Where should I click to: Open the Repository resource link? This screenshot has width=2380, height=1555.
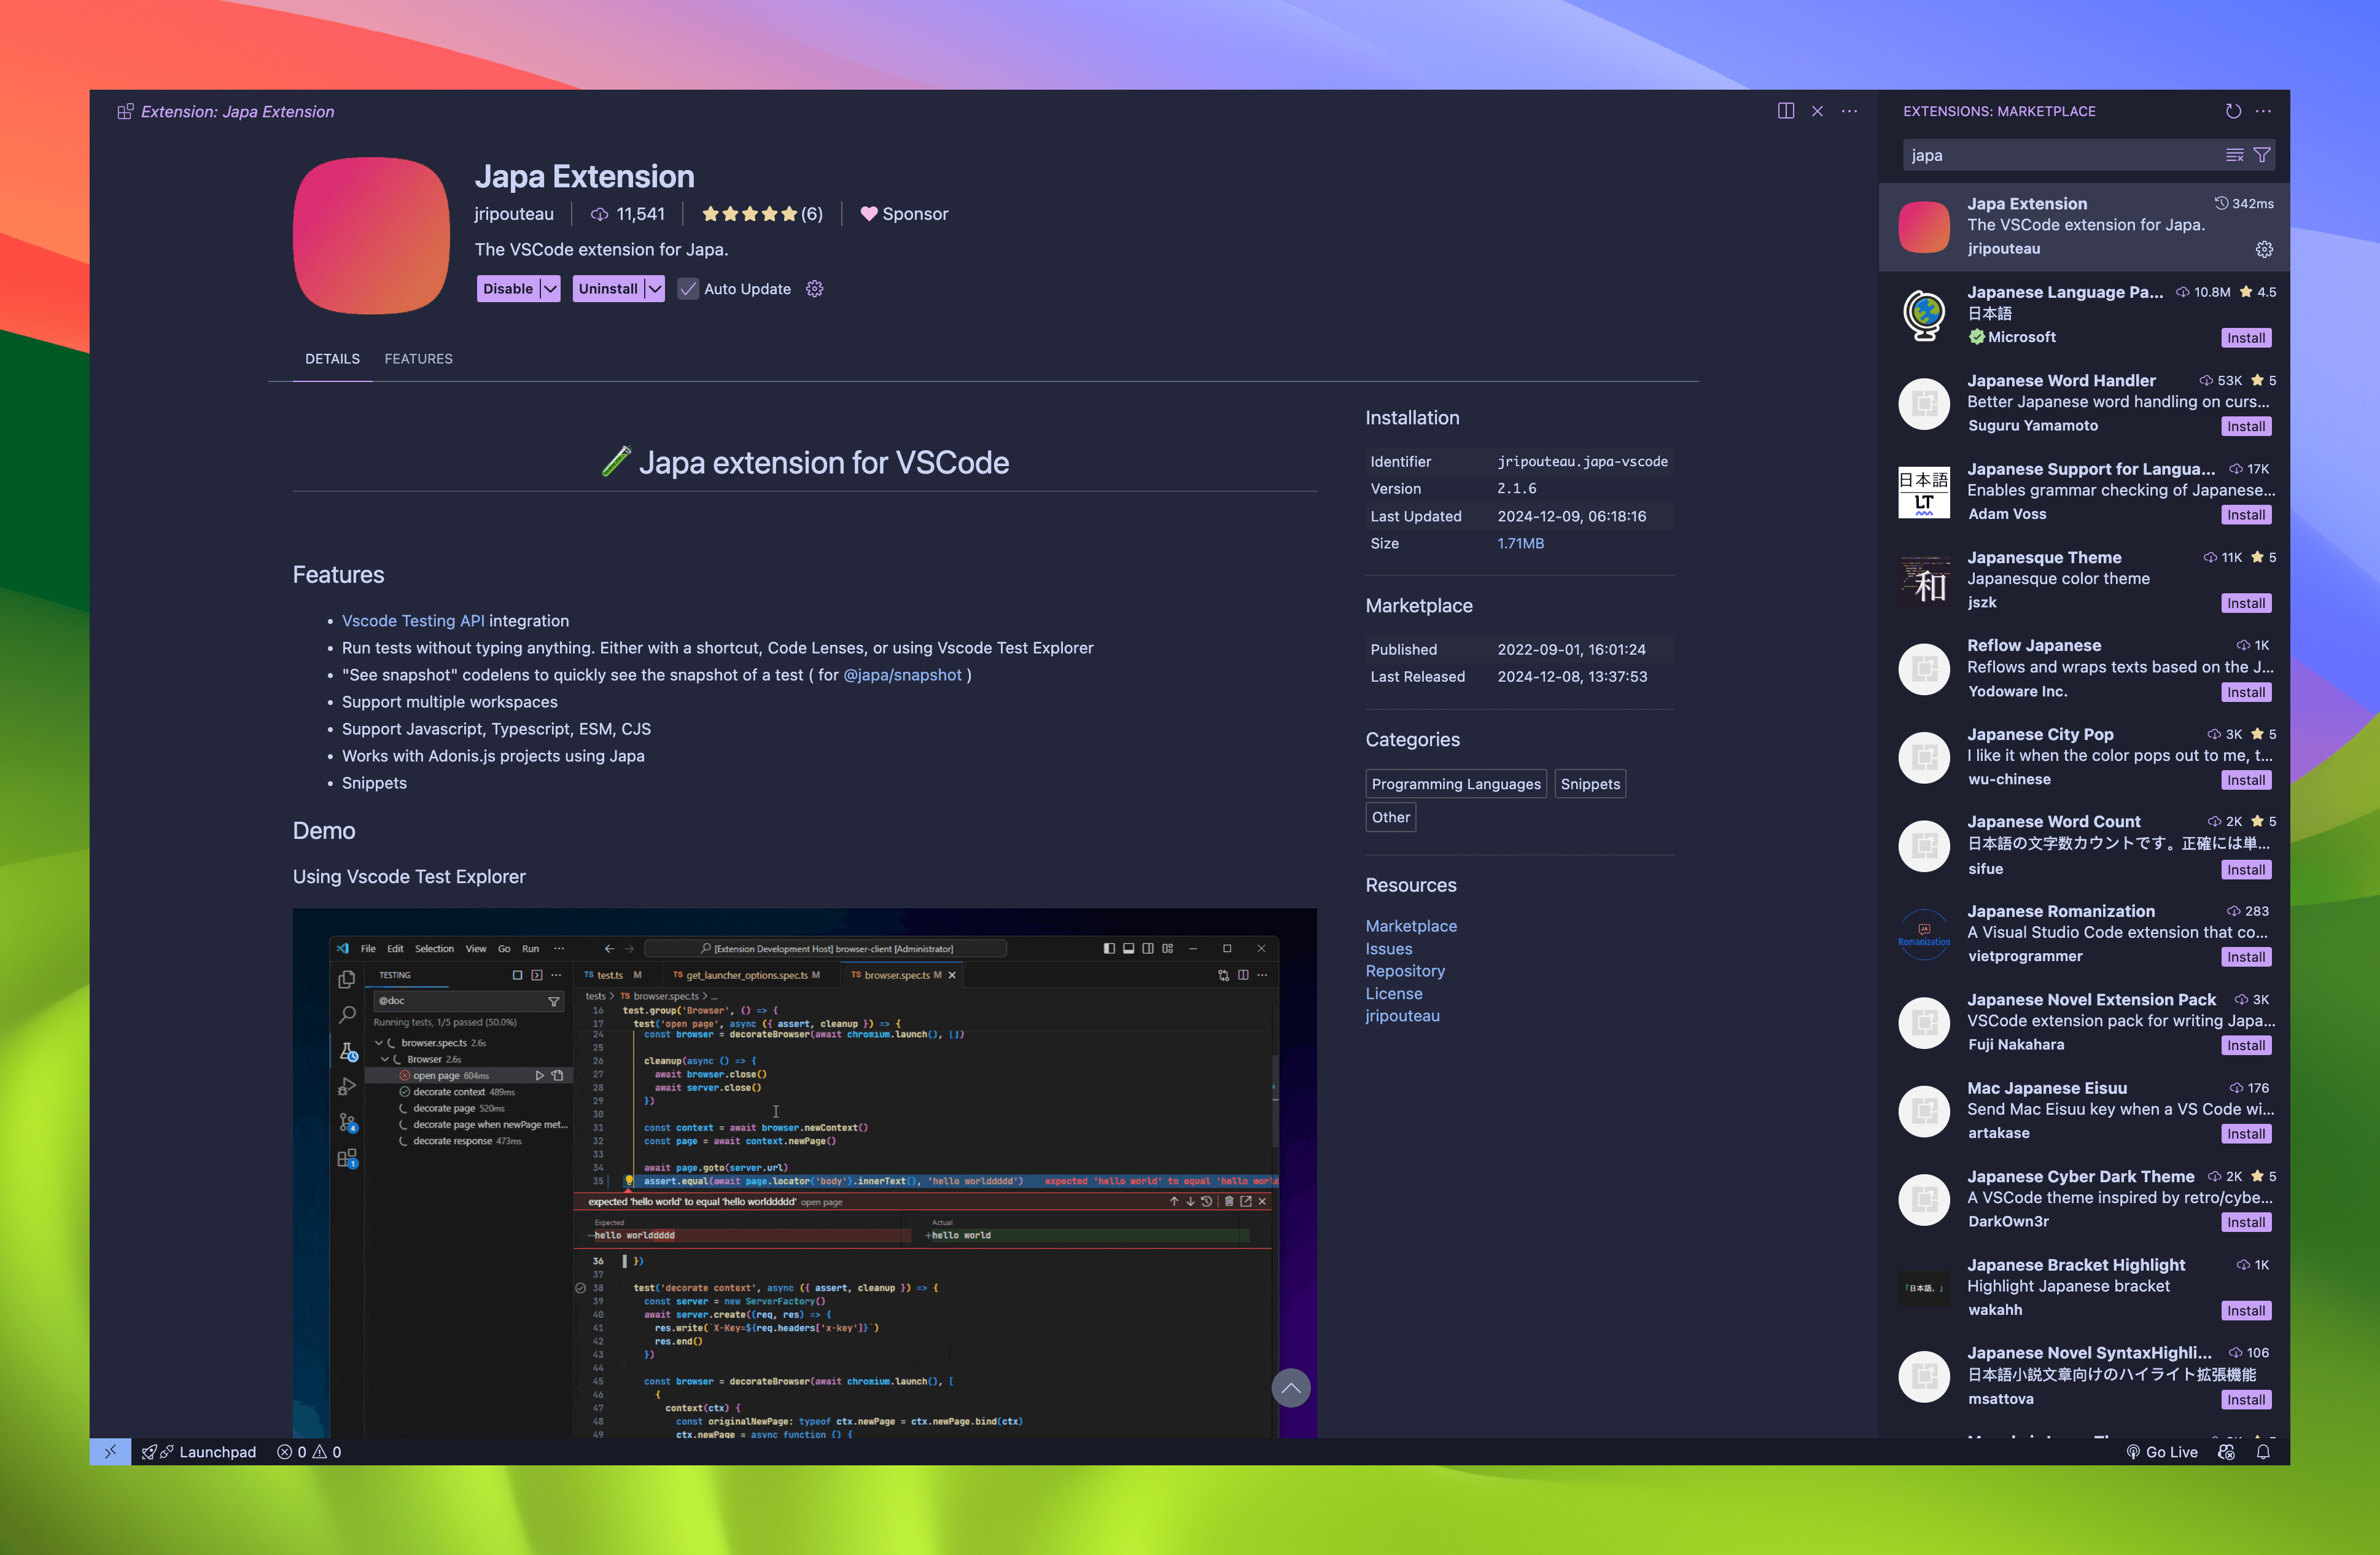click(x=1405, y=971)
